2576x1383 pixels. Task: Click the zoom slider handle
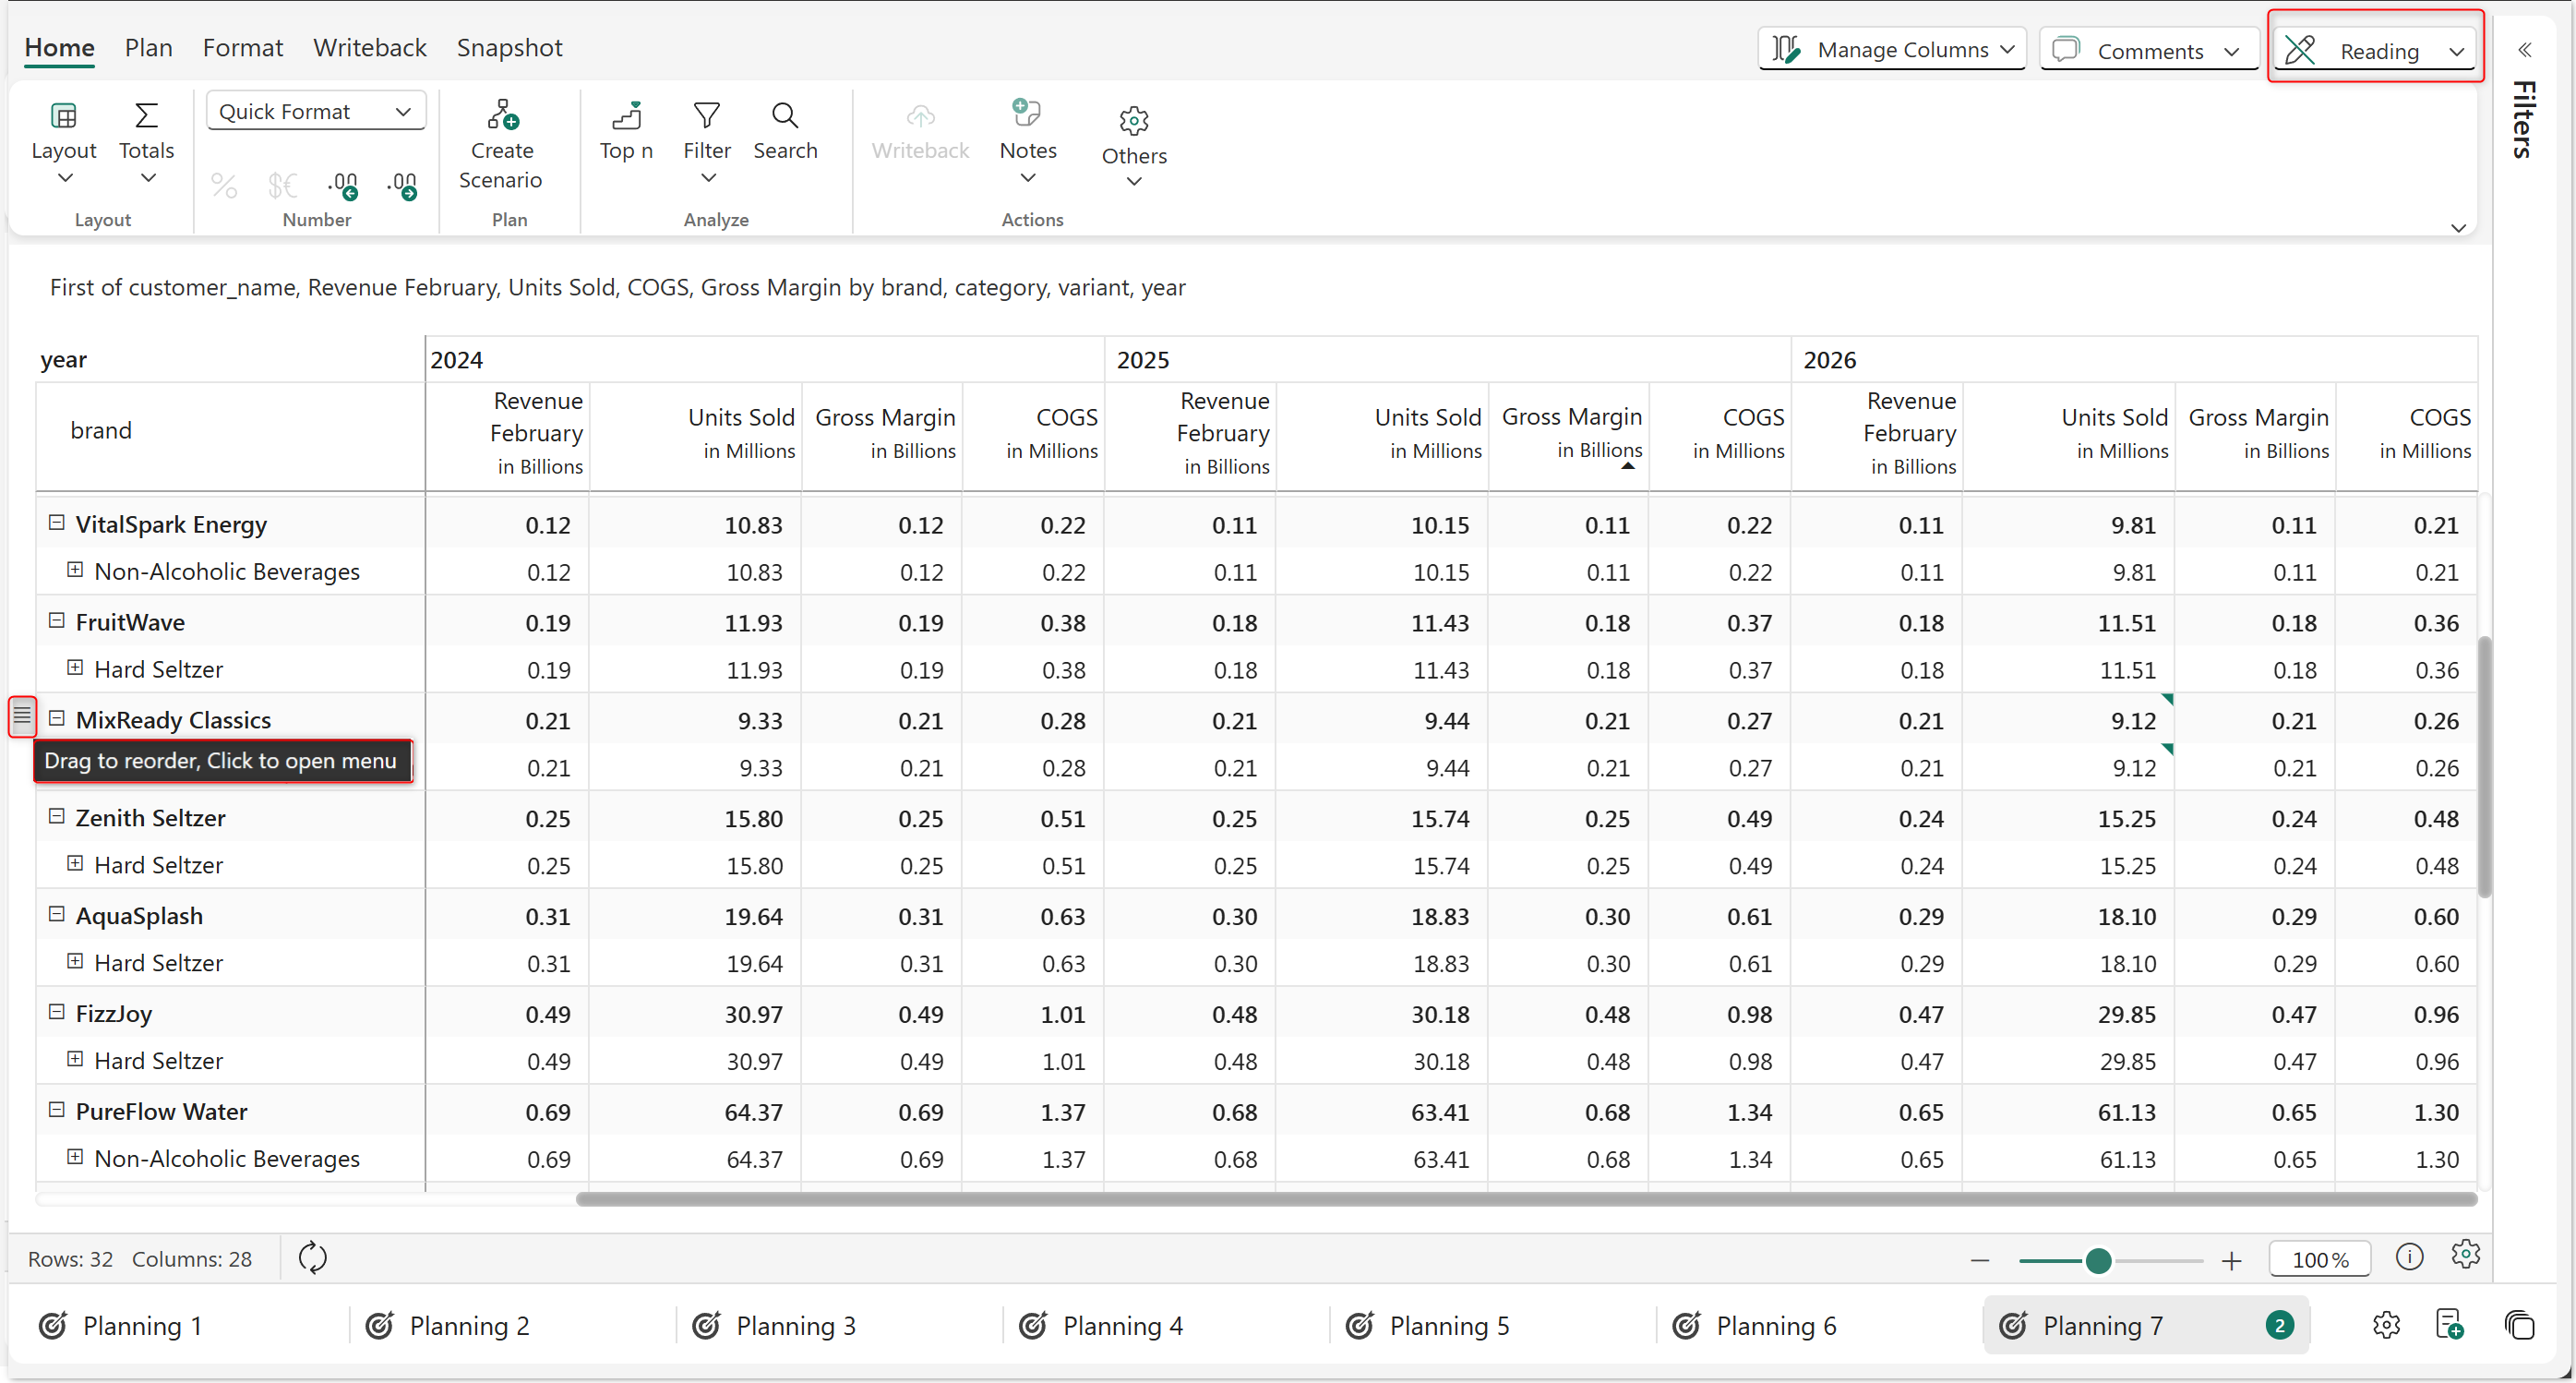pos(2098,1261)
